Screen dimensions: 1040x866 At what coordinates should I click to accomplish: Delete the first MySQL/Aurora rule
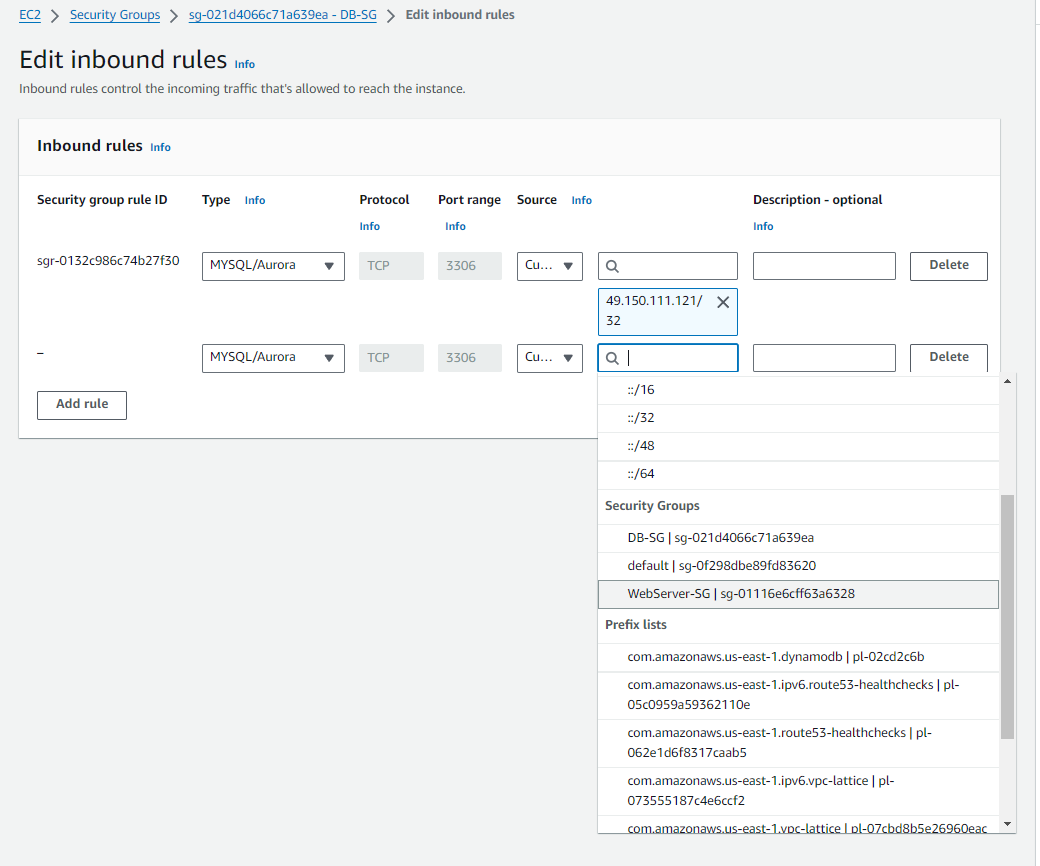[x=947, y=266]
